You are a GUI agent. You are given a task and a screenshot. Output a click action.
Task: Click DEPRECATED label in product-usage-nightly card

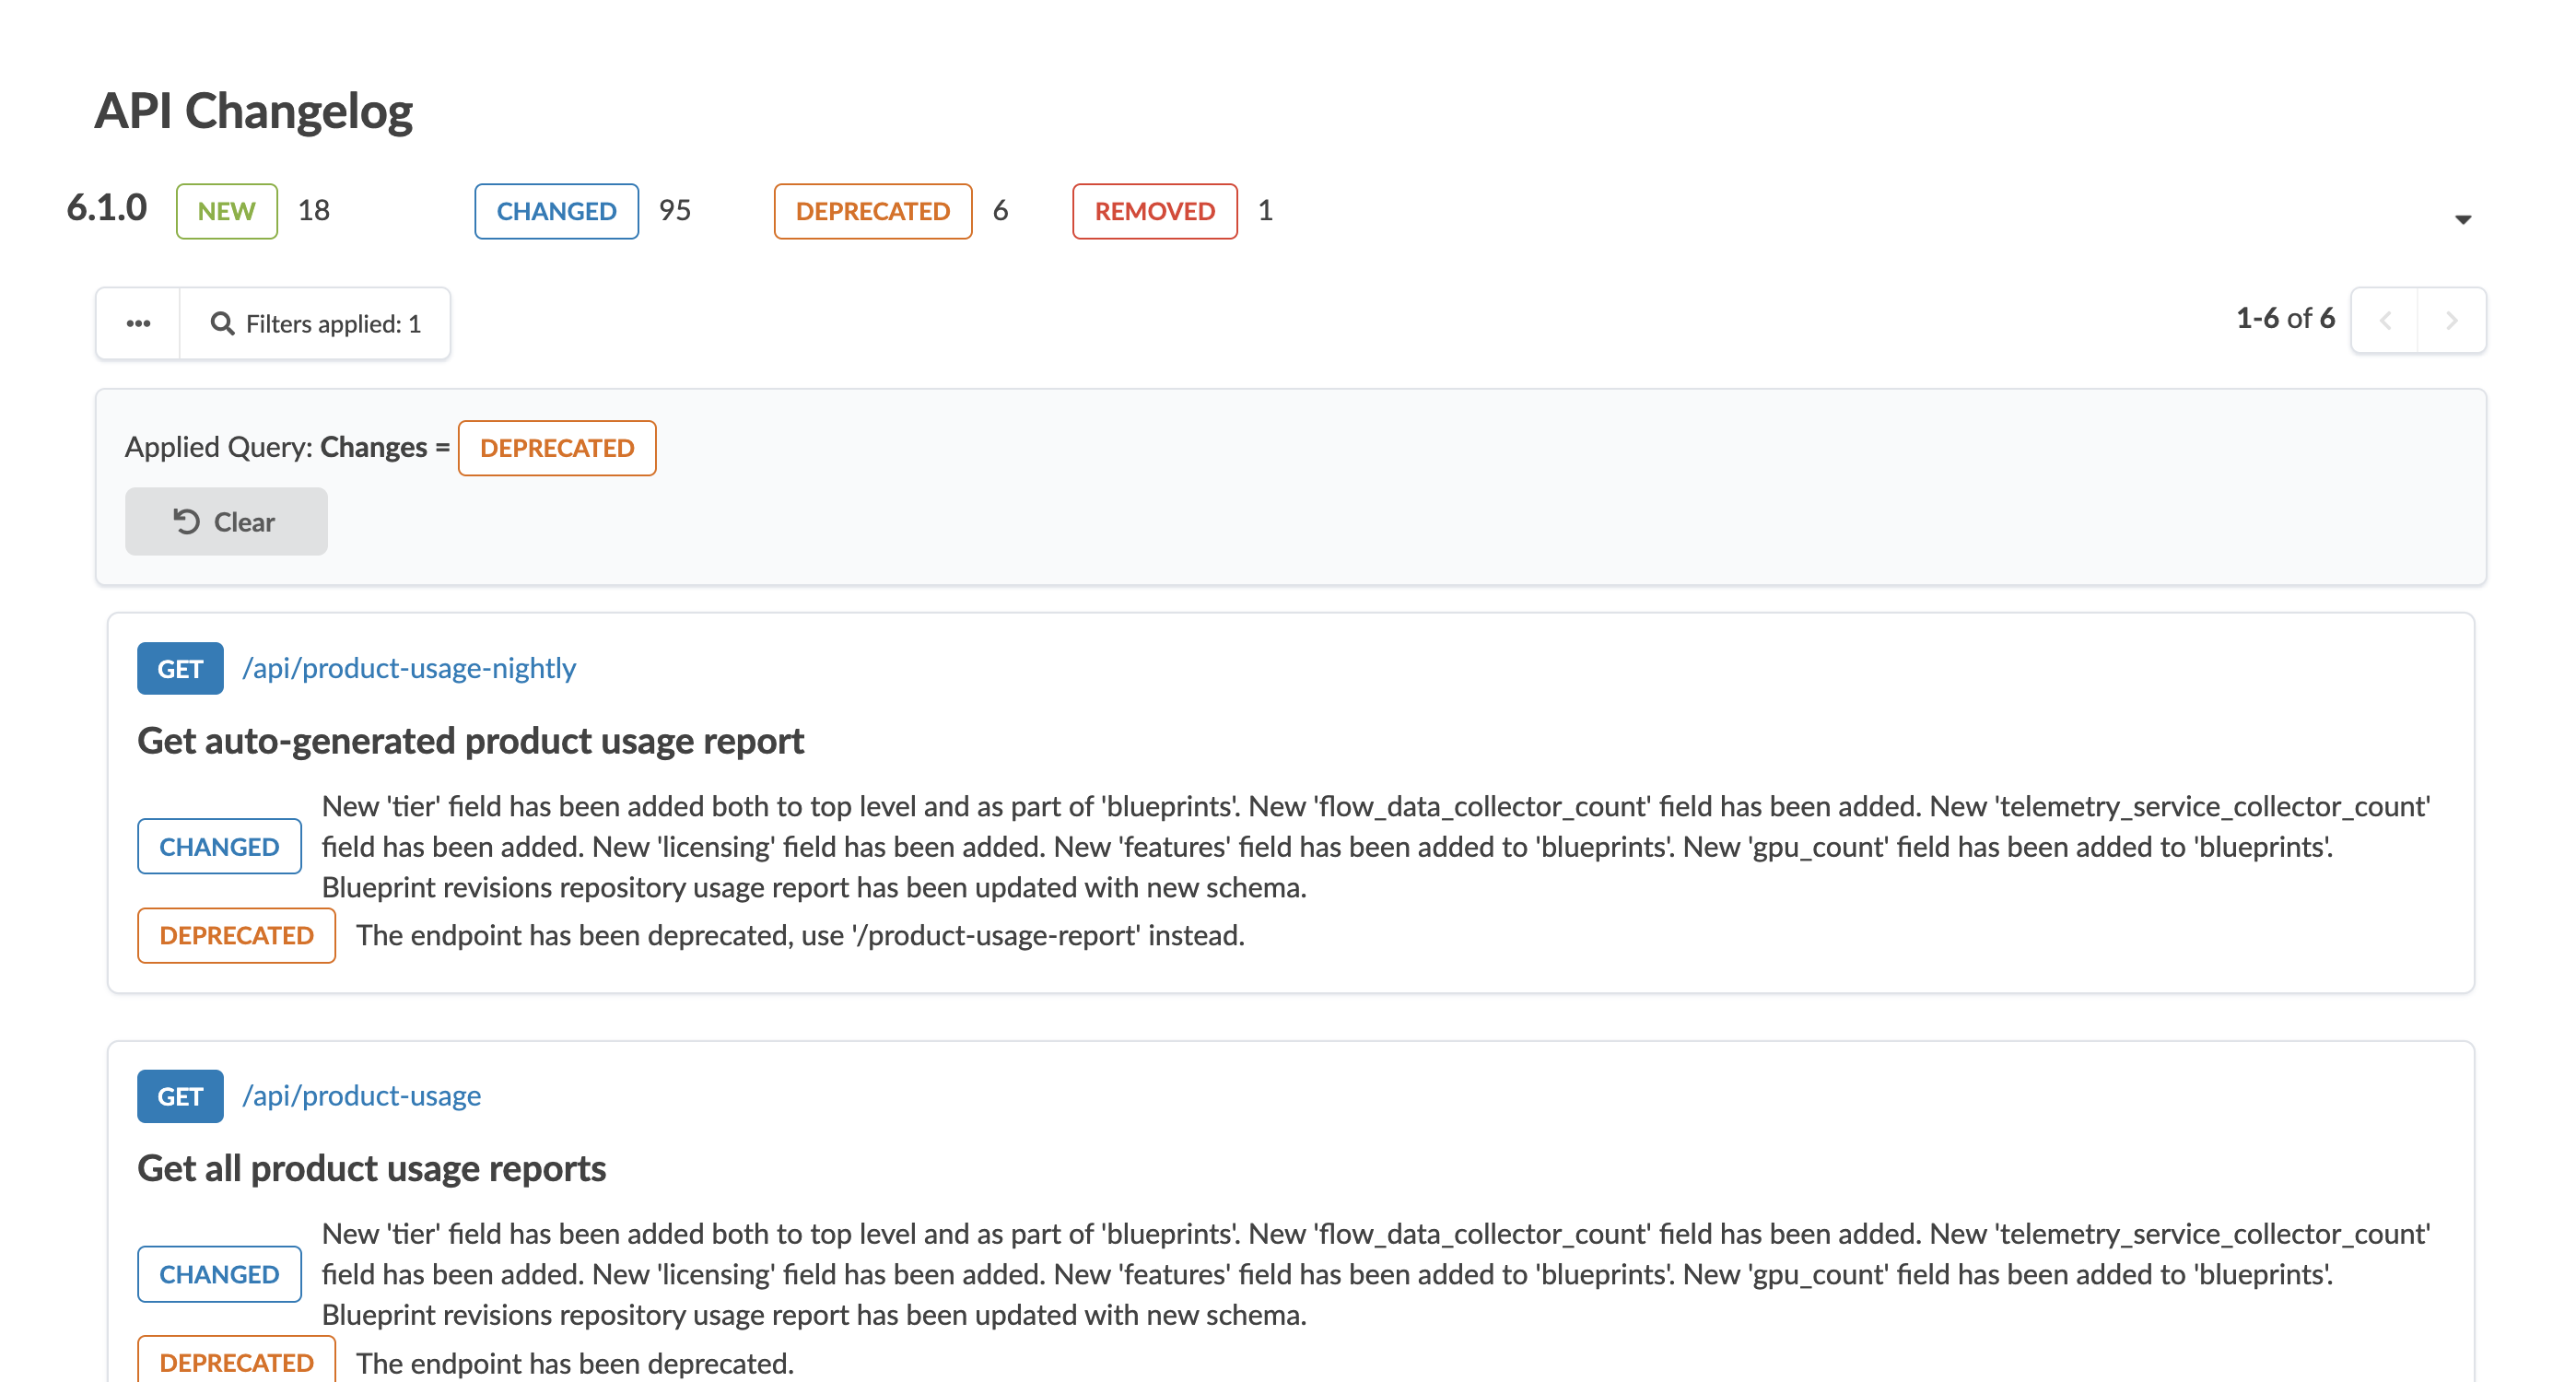point(236,935)
